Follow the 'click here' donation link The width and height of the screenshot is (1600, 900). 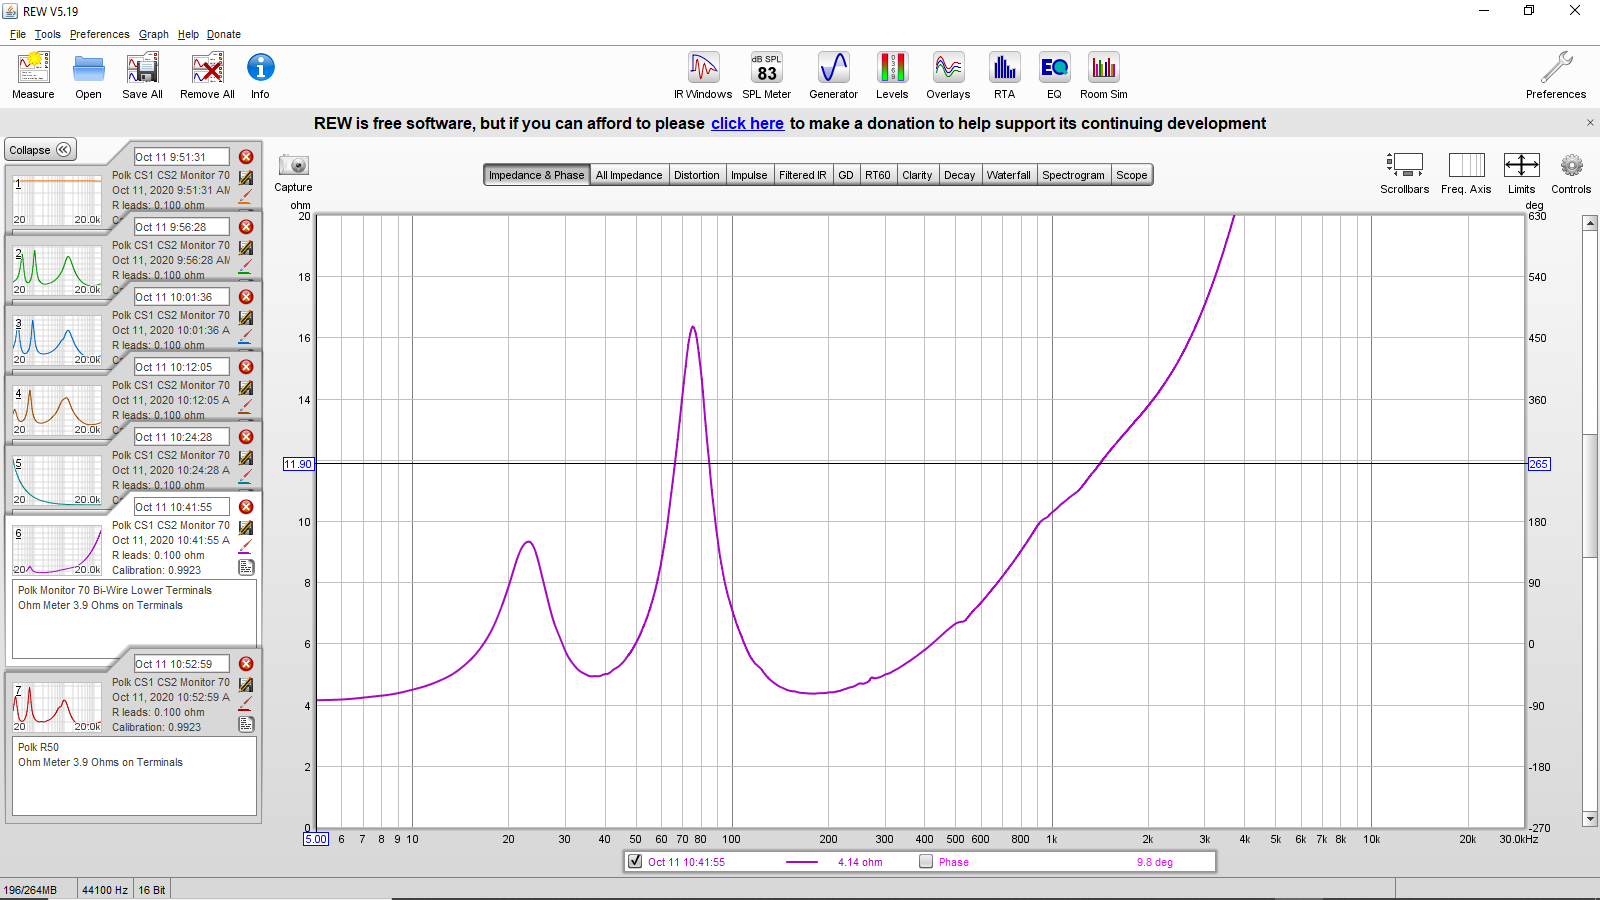[747, 123]
